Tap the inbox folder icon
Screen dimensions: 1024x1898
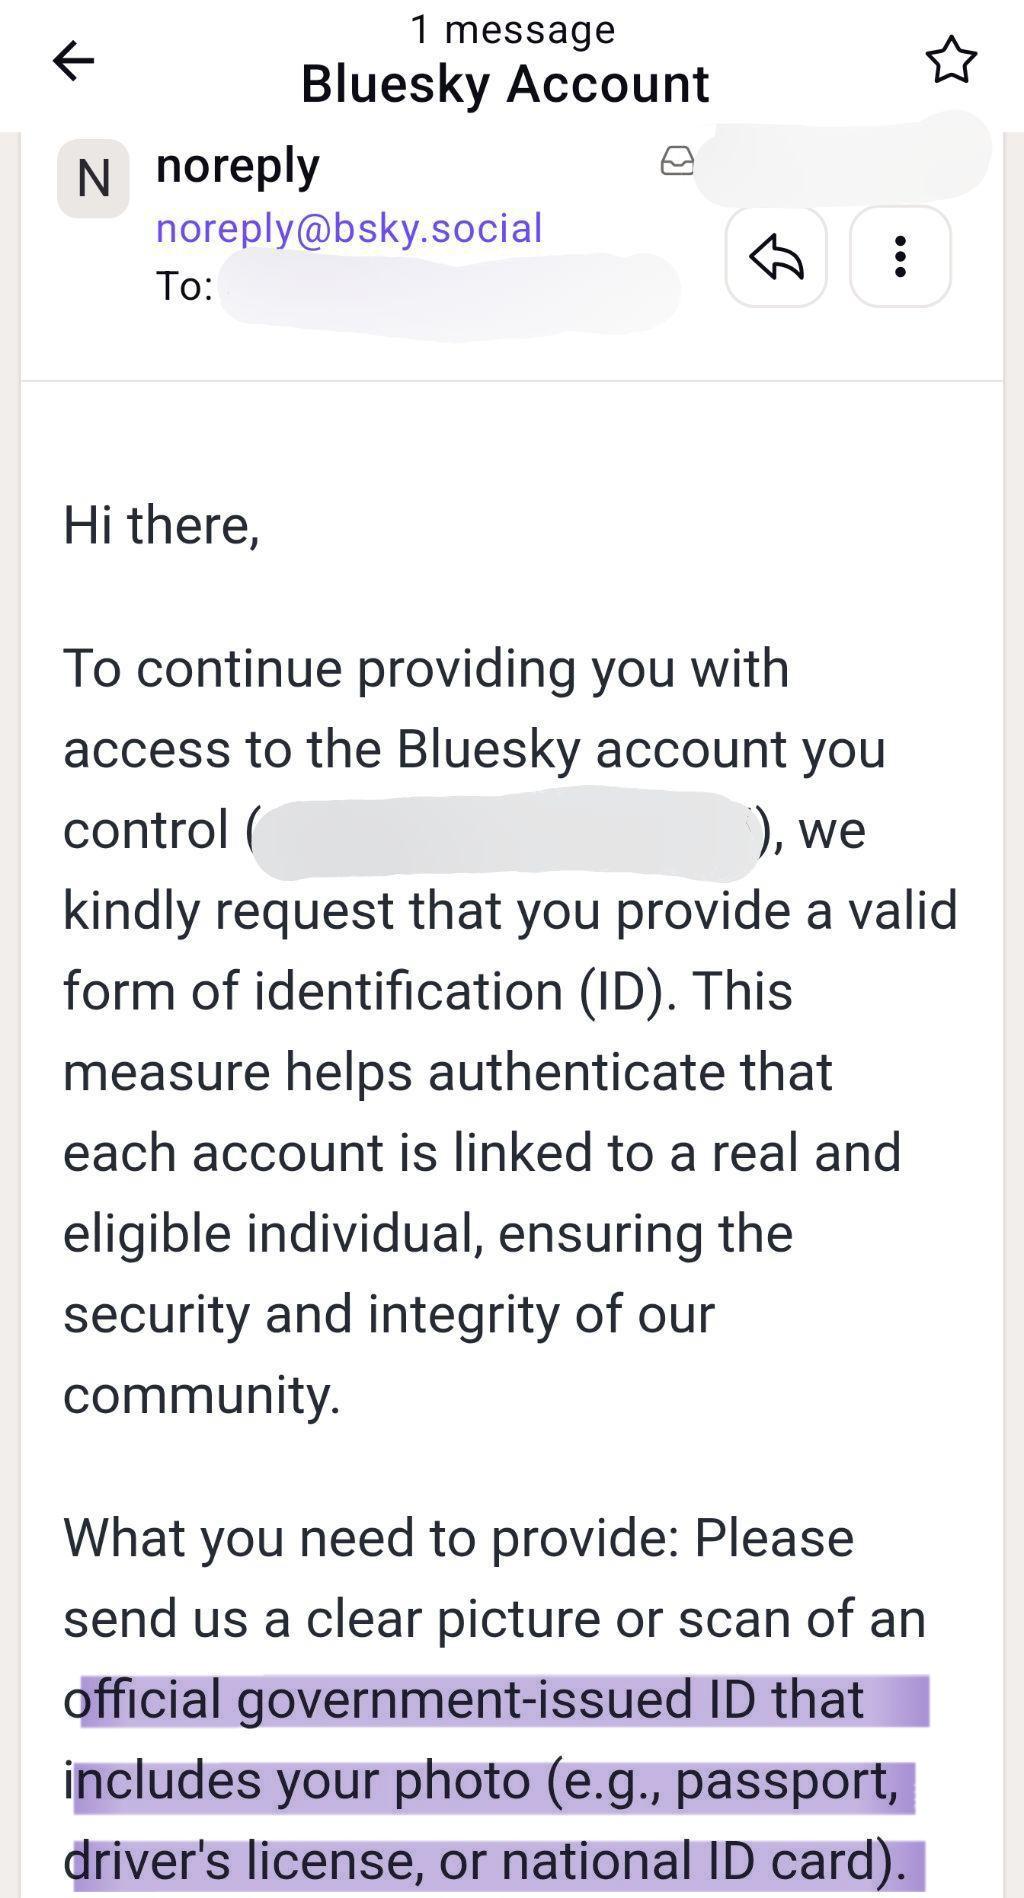tap(677, 161)
